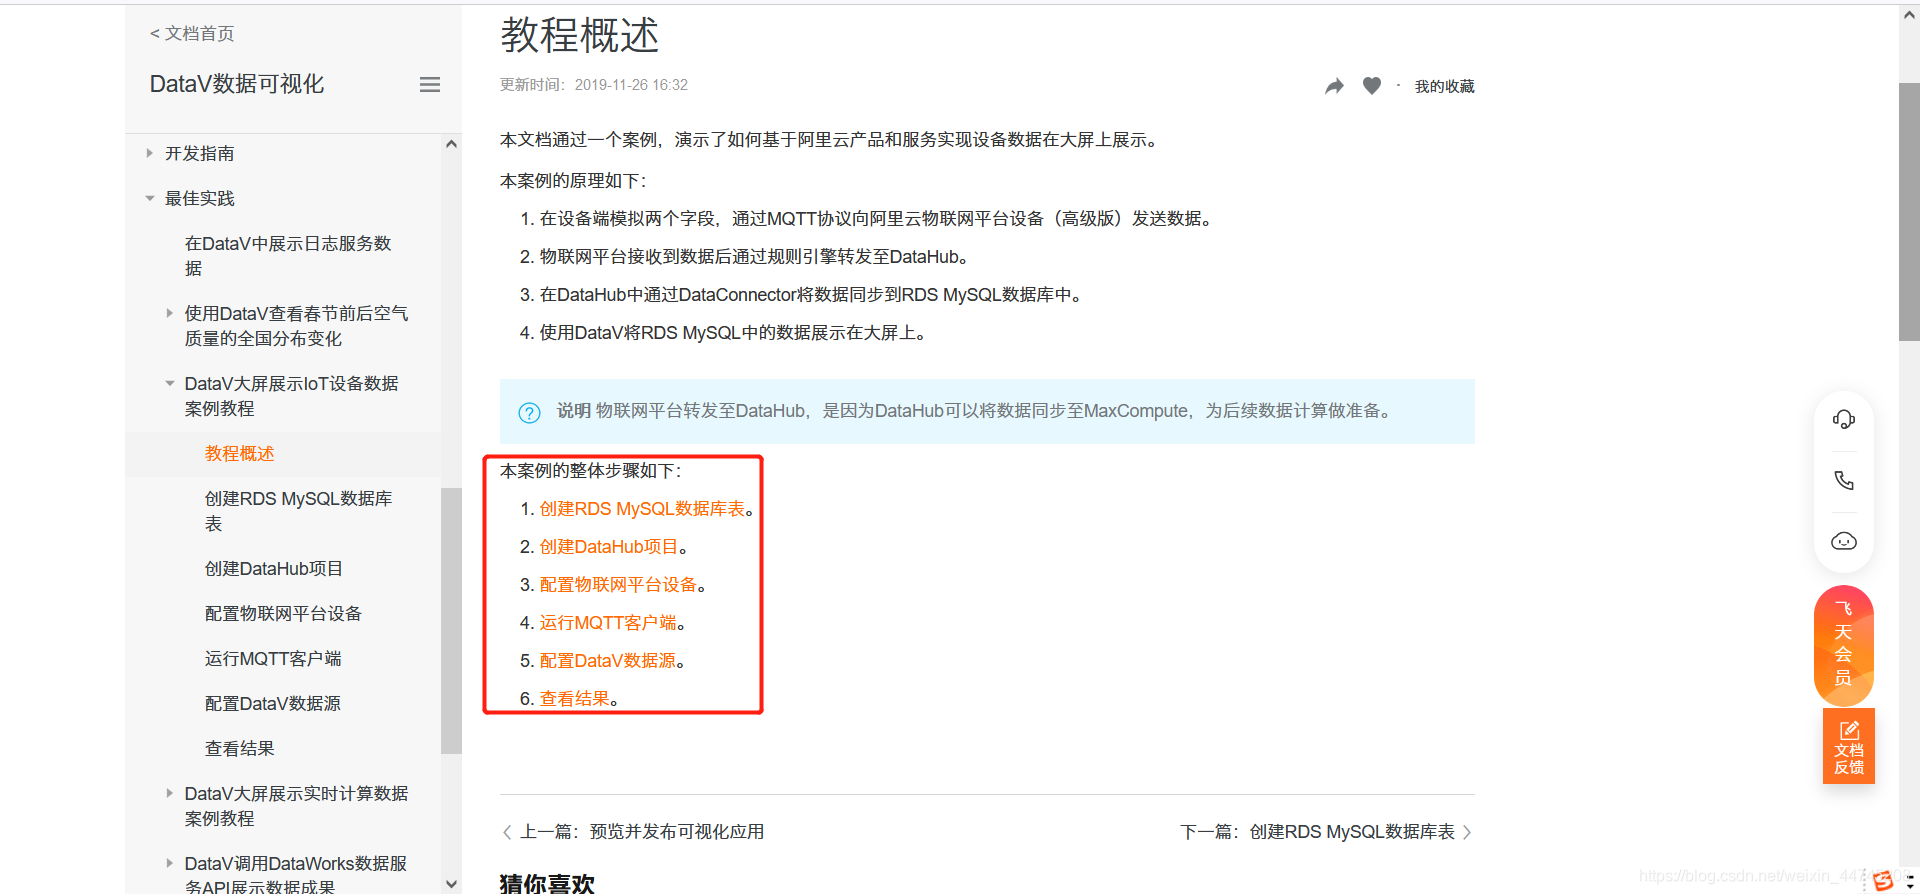Open 我的收藏 link
The height and width of the screenshot is (894, 1920).
tap(1444, 86)
